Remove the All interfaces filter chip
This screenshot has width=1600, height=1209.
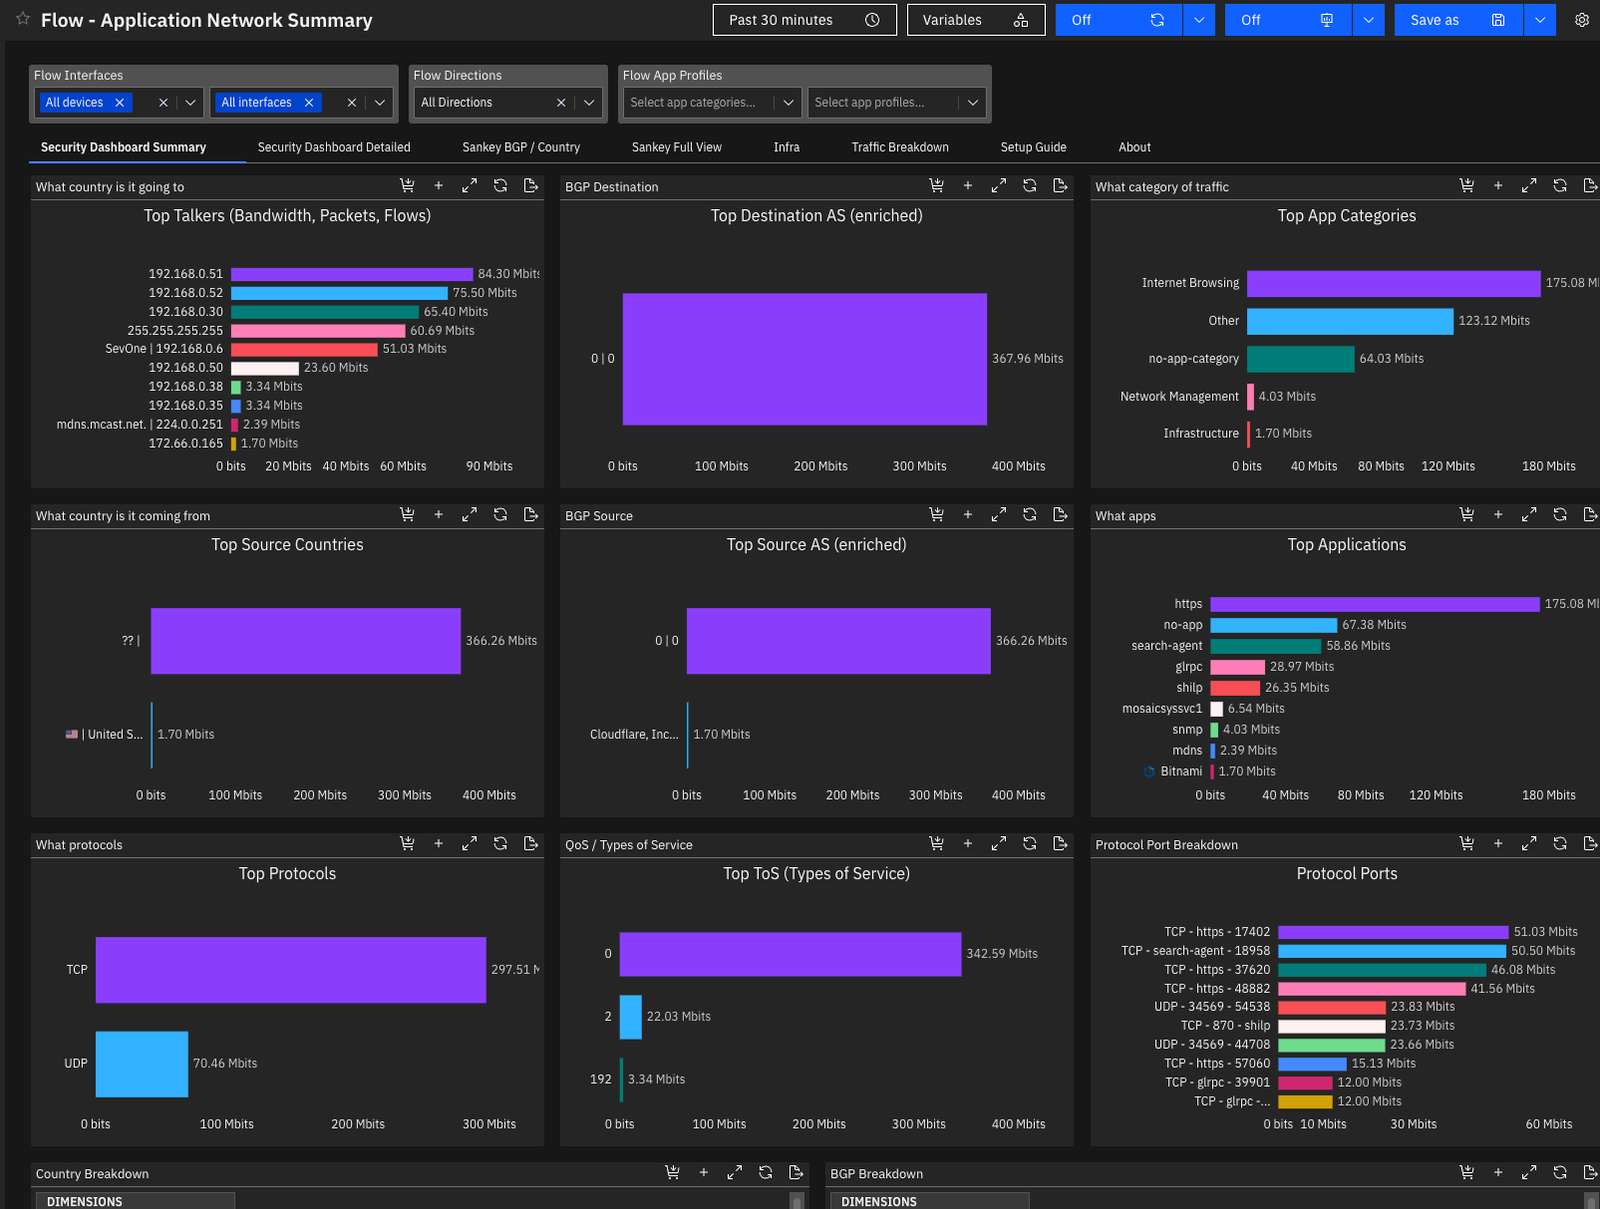coord(309,102)
